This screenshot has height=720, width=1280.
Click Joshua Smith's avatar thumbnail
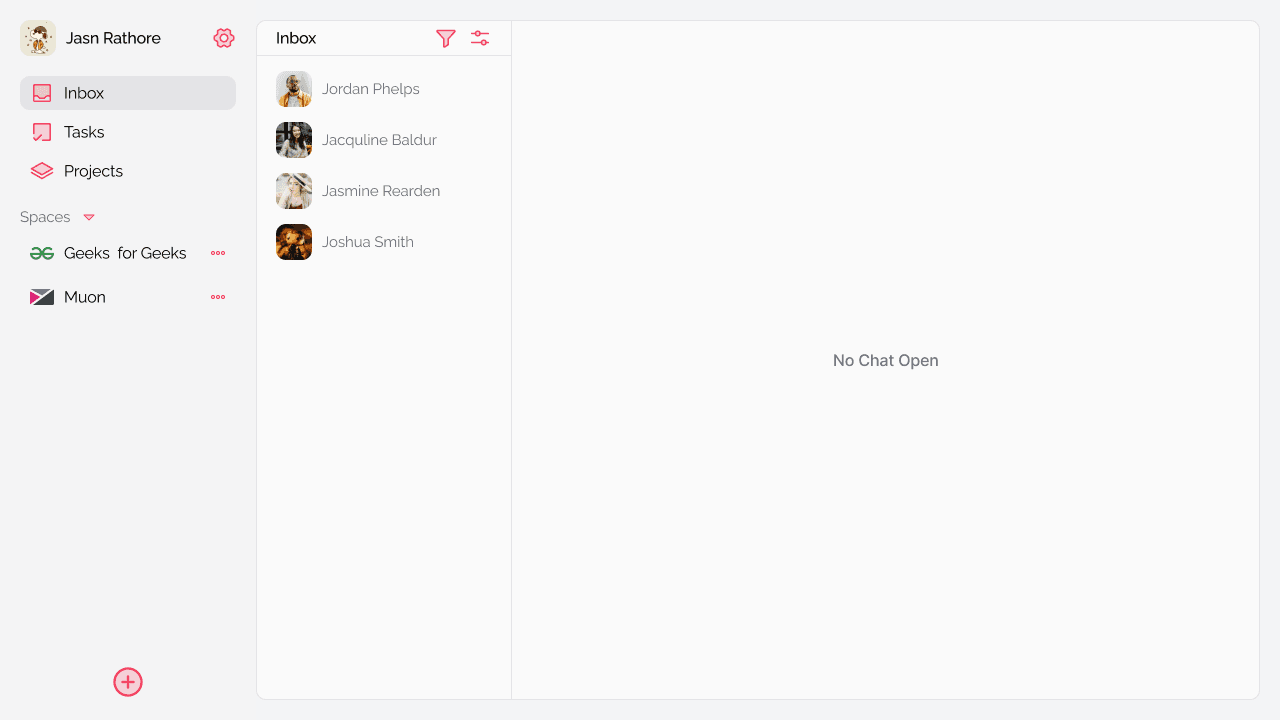(294, 242)
